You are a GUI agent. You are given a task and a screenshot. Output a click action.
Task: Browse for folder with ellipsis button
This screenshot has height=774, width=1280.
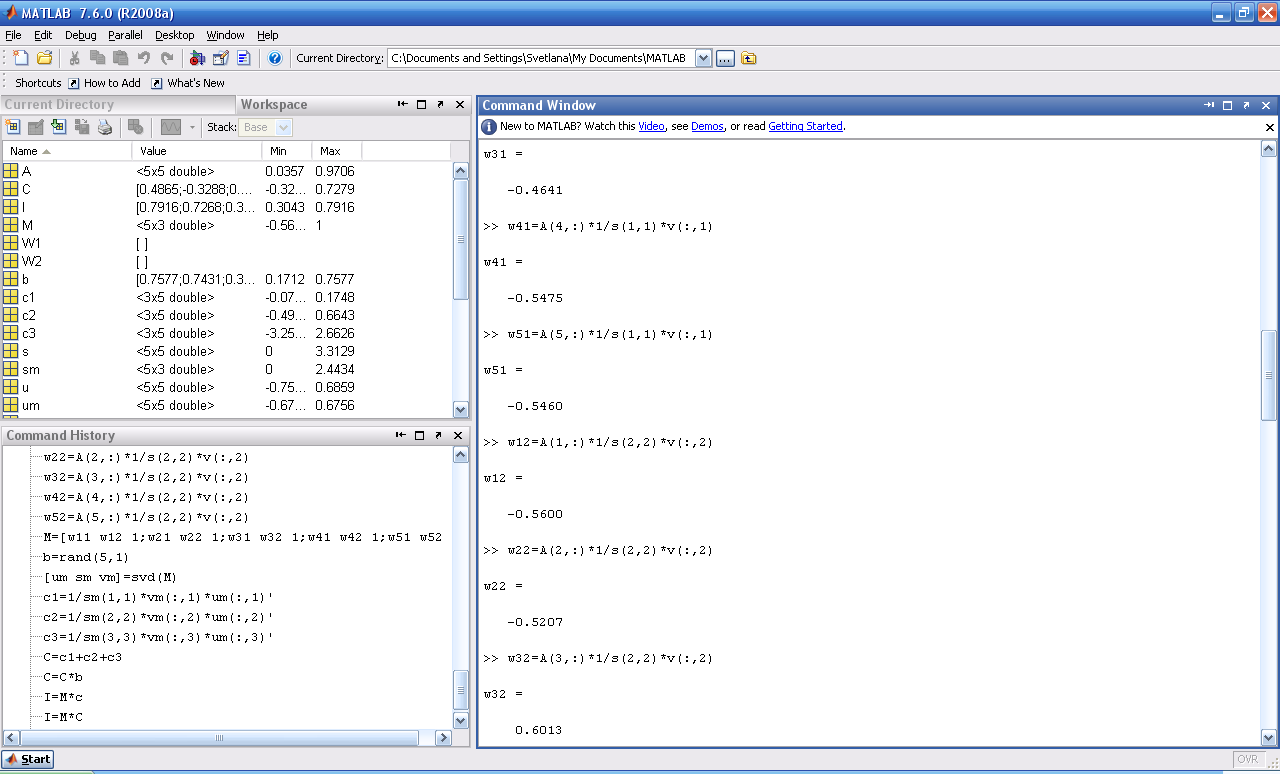(725, 58)
